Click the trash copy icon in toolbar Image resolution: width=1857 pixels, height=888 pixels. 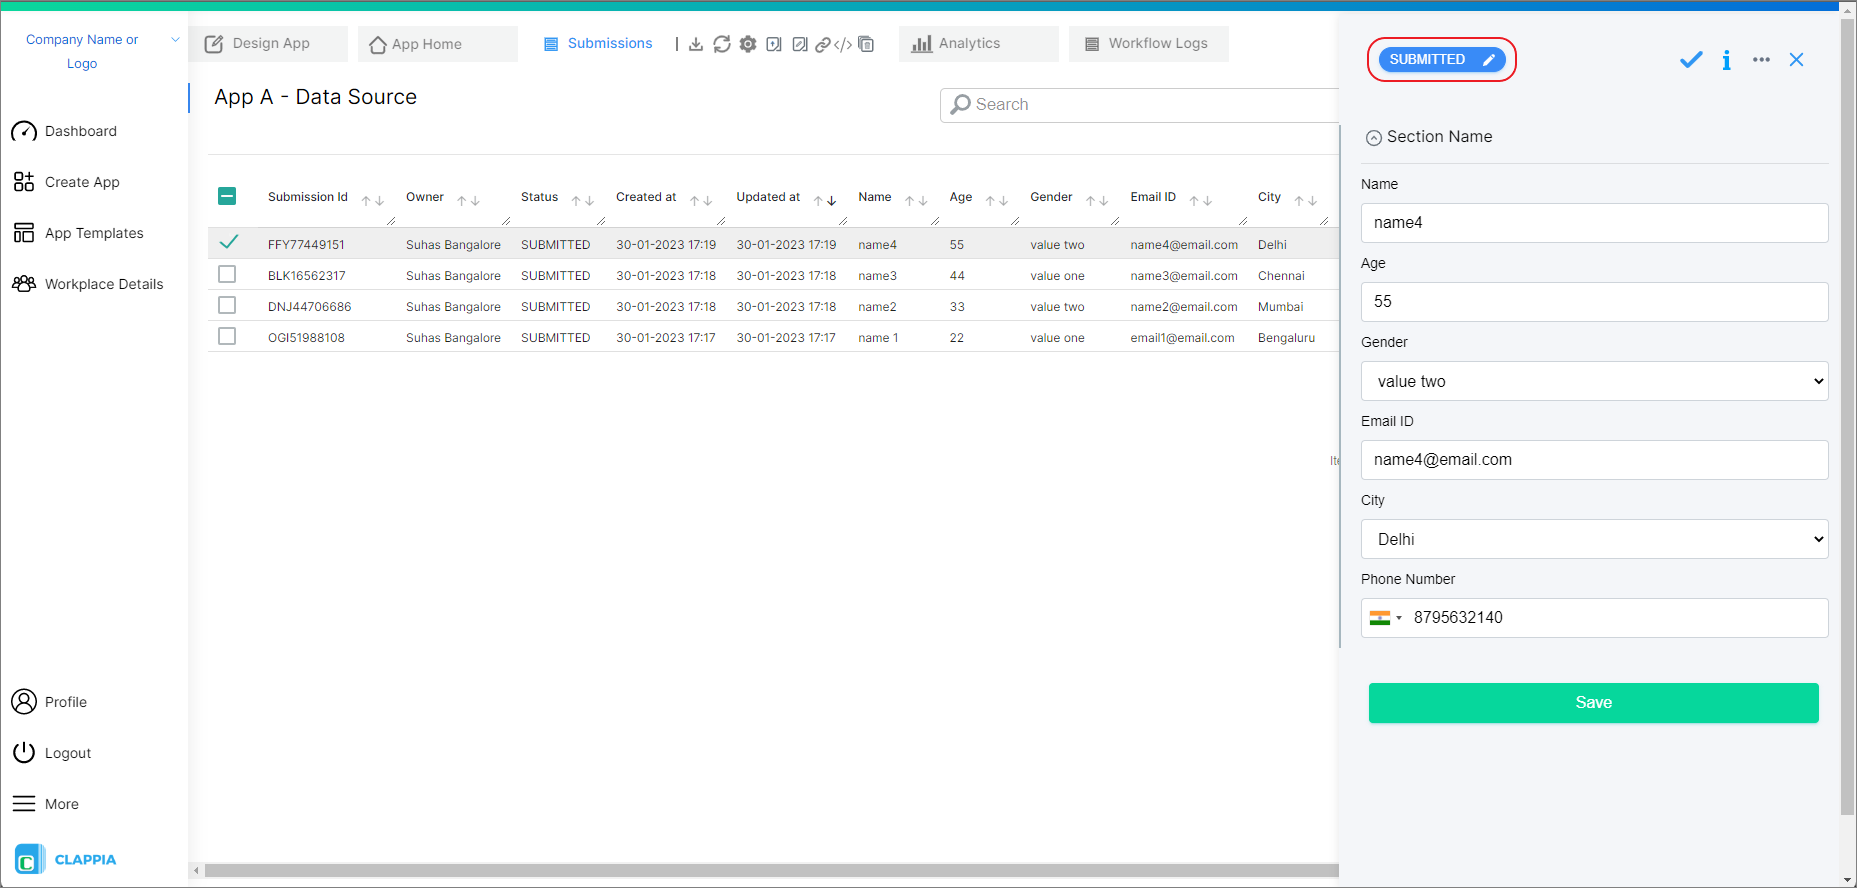click(866, 44)
